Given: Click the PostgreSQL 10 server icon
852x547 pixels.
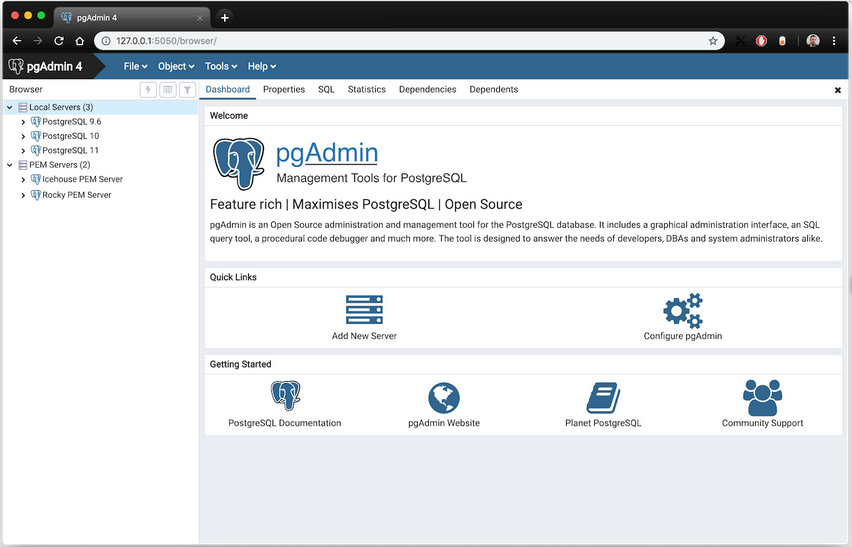Looking at the screenshot, I should tap(36, 136).
